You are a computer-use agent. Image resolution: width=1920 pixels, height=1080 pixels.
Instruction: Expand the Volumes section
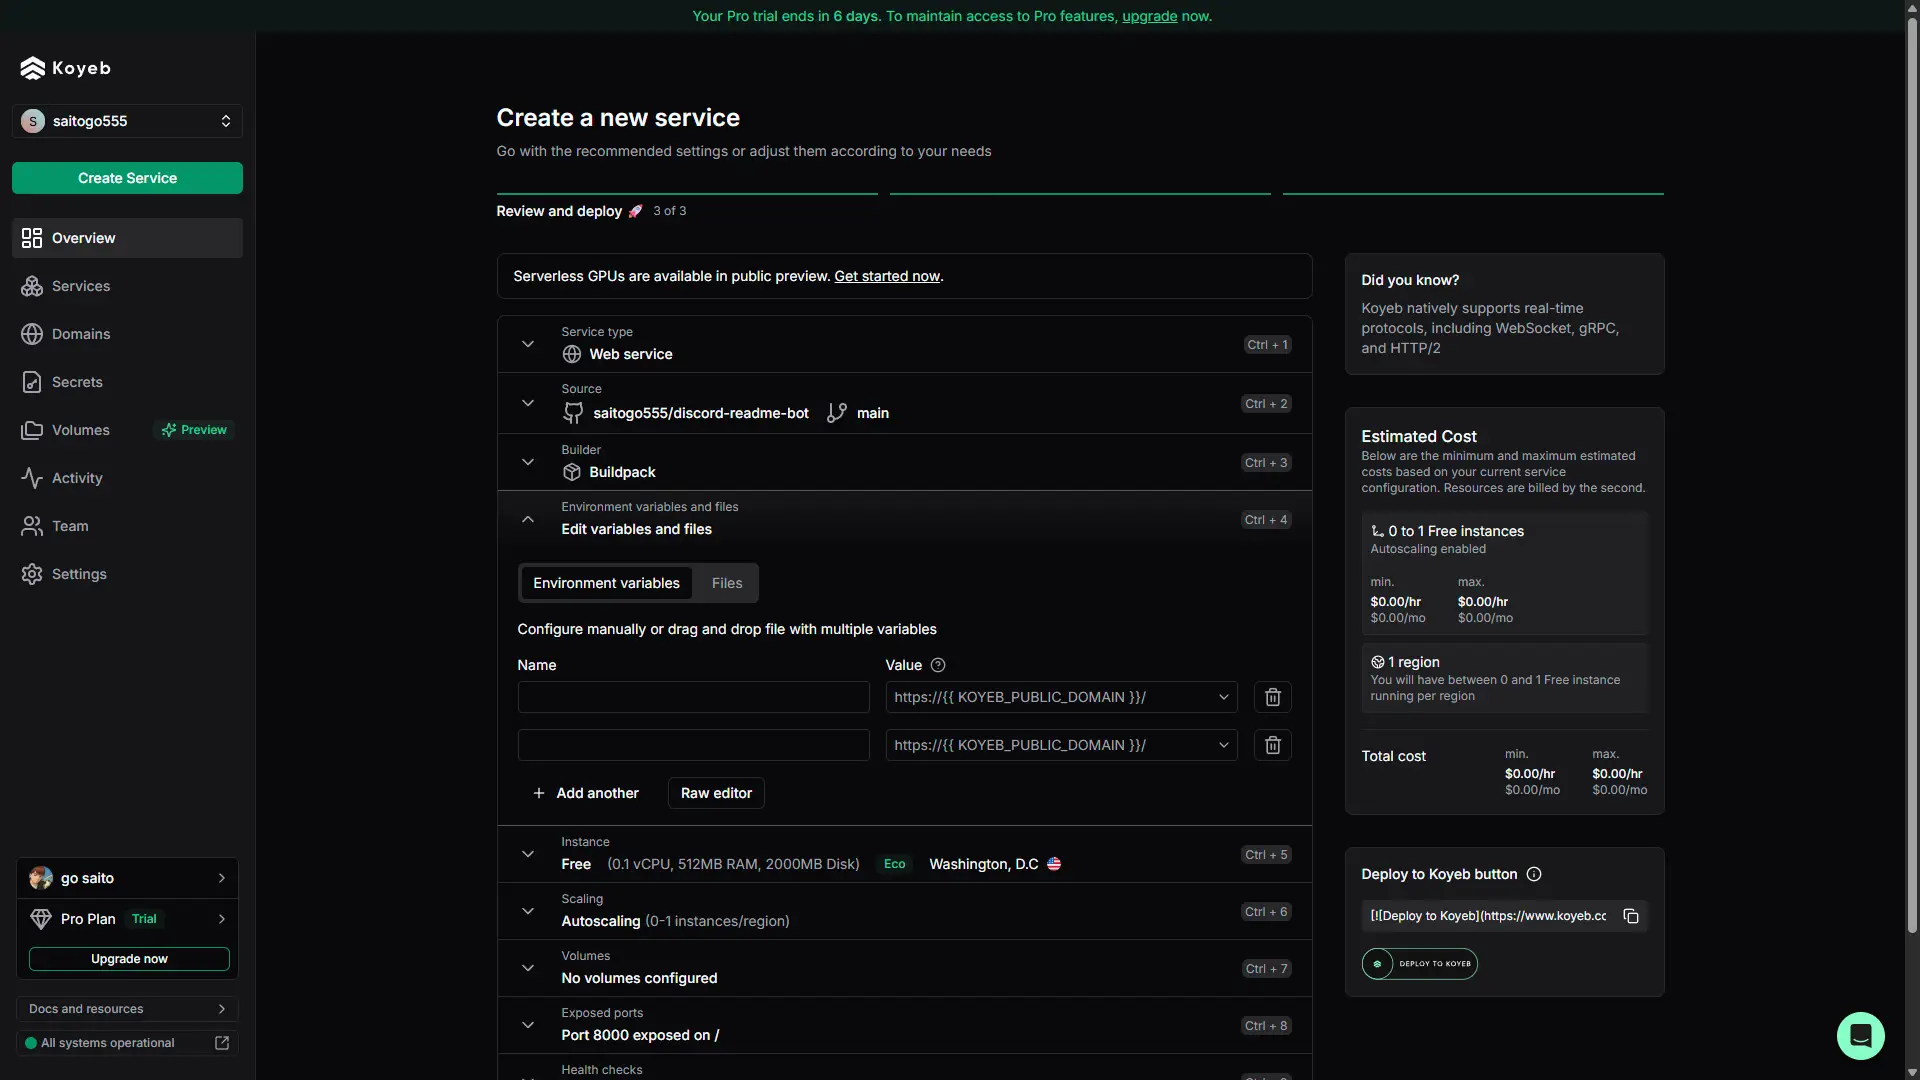528,968
